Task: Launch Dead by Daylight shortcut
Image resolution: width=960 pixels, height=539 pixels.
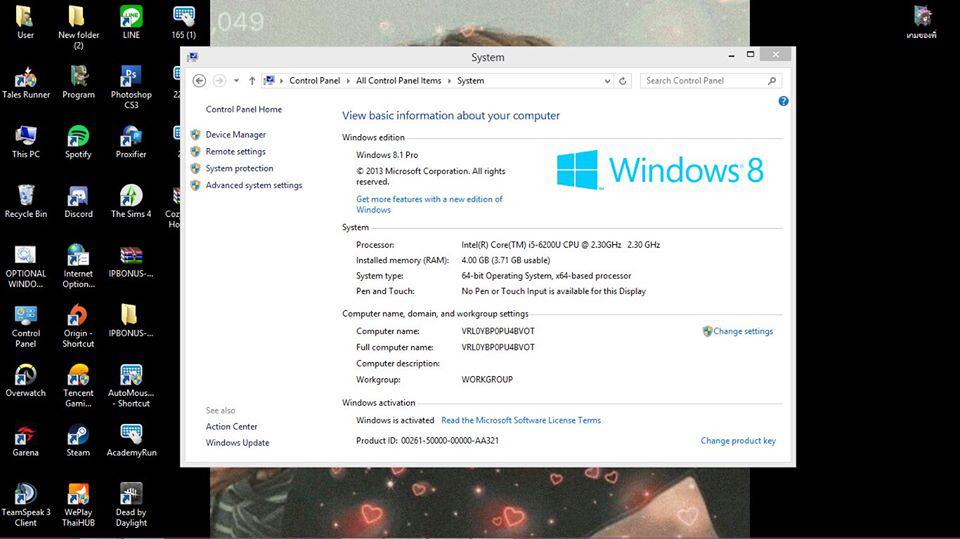Action: tap(131, 505)
